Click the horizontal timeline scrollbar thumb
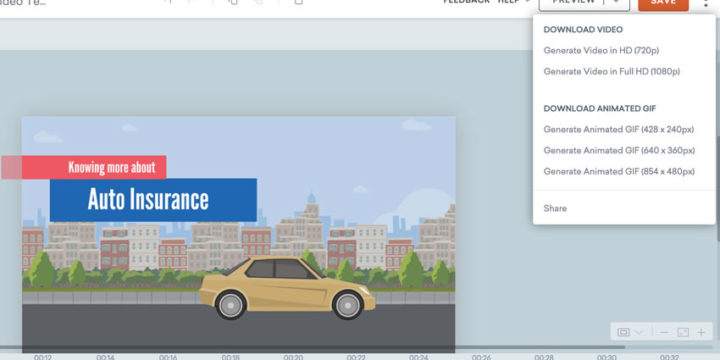Viewport: 720px width, 360px height. coord(312,348)
